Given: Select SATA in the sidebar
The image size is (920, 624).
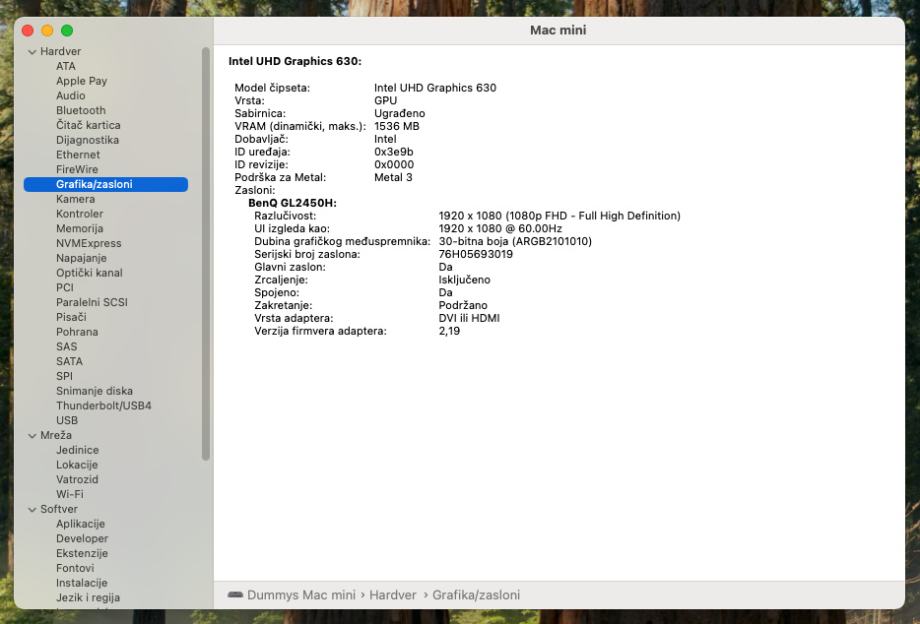Looking at the screenshot, I should click(69, 361).
